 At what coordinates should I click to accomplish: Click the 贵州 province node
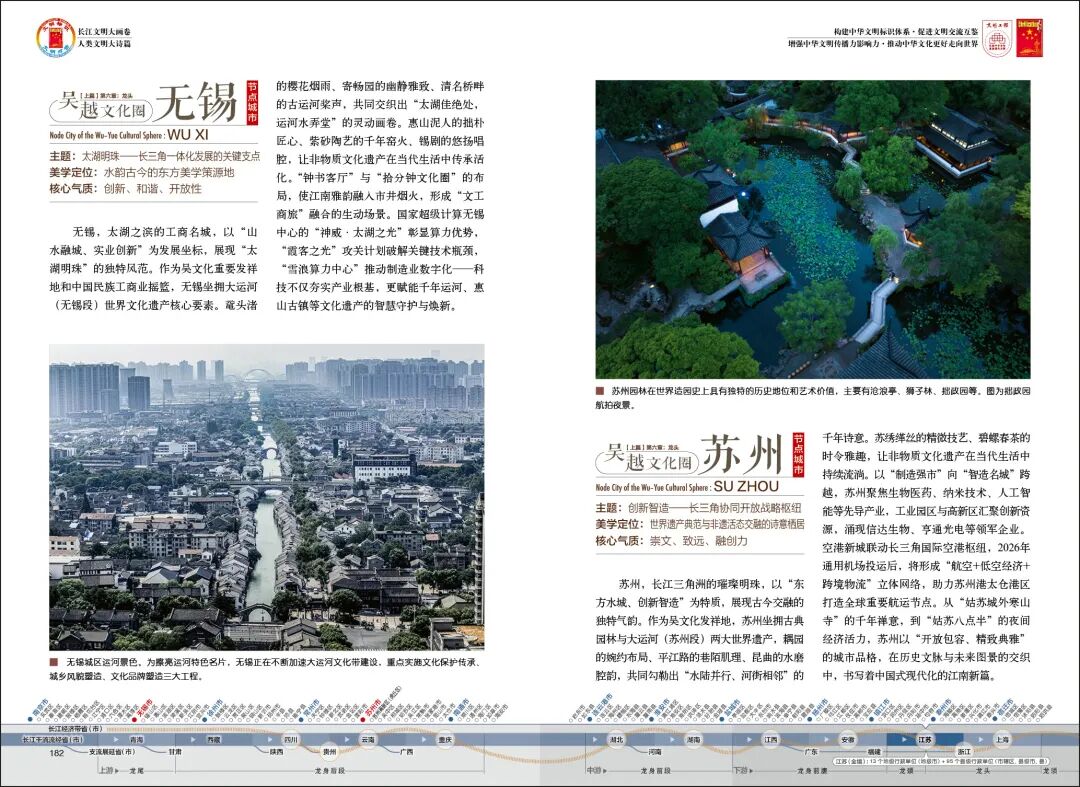pos(329,752)
